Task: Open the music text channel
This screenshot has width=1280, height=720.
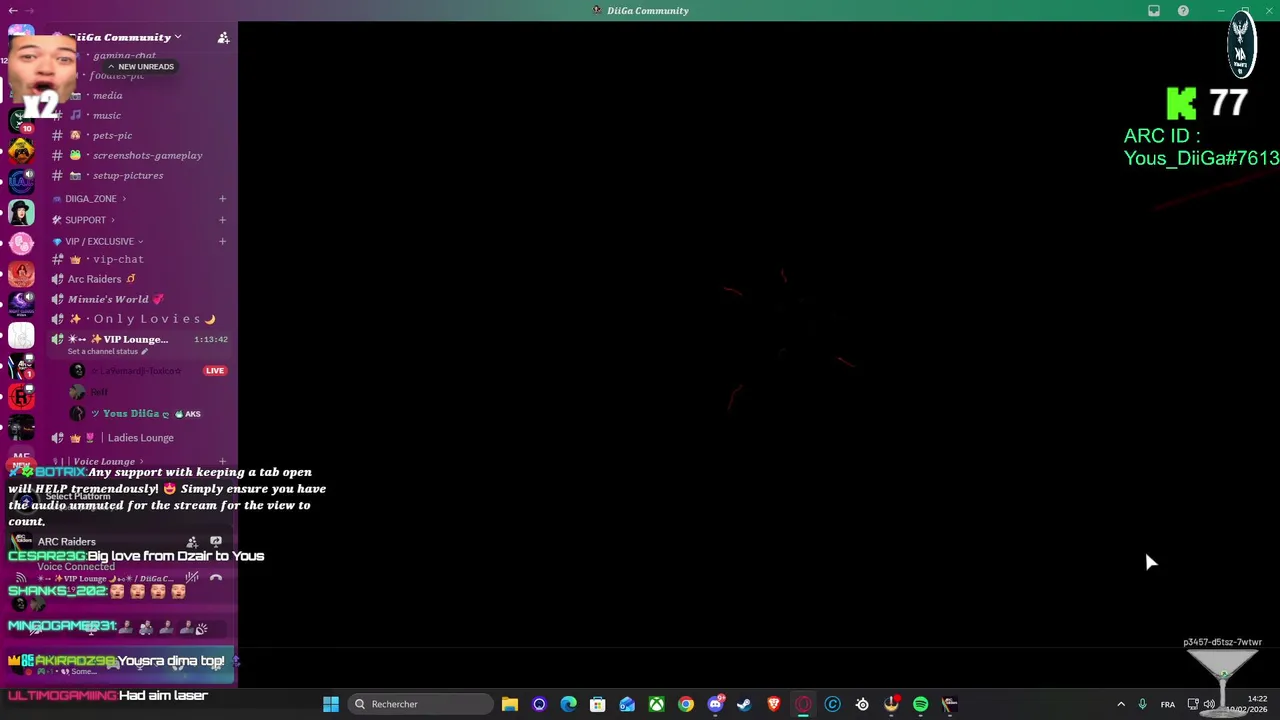Action: 106,115
